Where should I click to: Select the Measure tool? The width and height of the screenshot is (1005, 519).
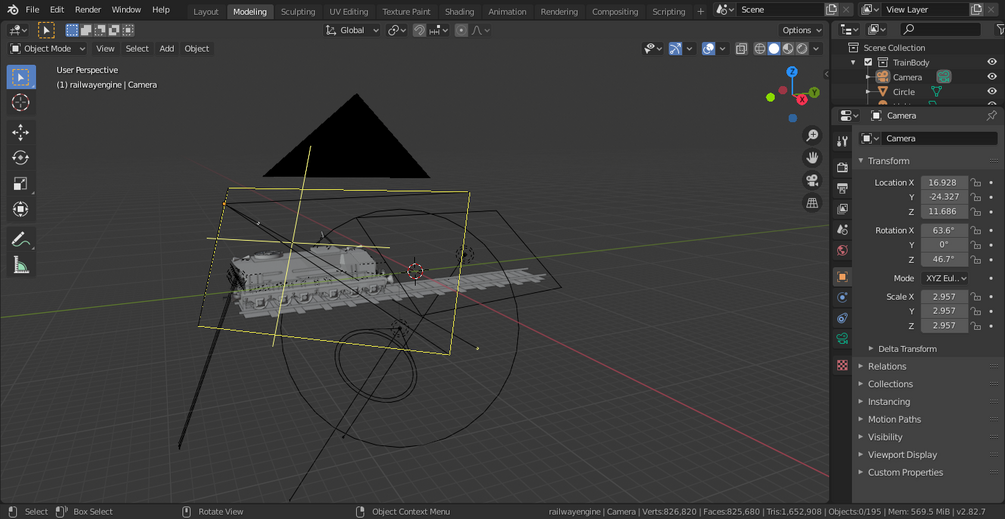click(21, 265)
